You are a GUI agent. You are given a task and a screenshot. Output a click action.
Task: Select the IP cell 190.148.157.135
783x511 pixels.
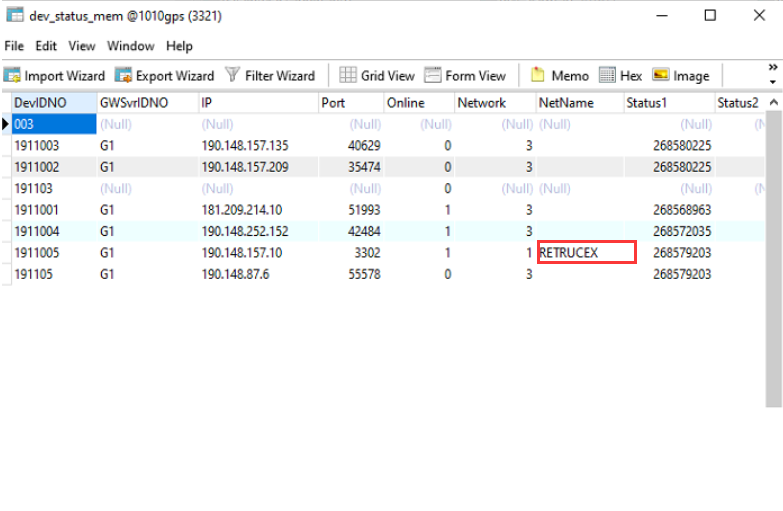(x=259, y=145)
